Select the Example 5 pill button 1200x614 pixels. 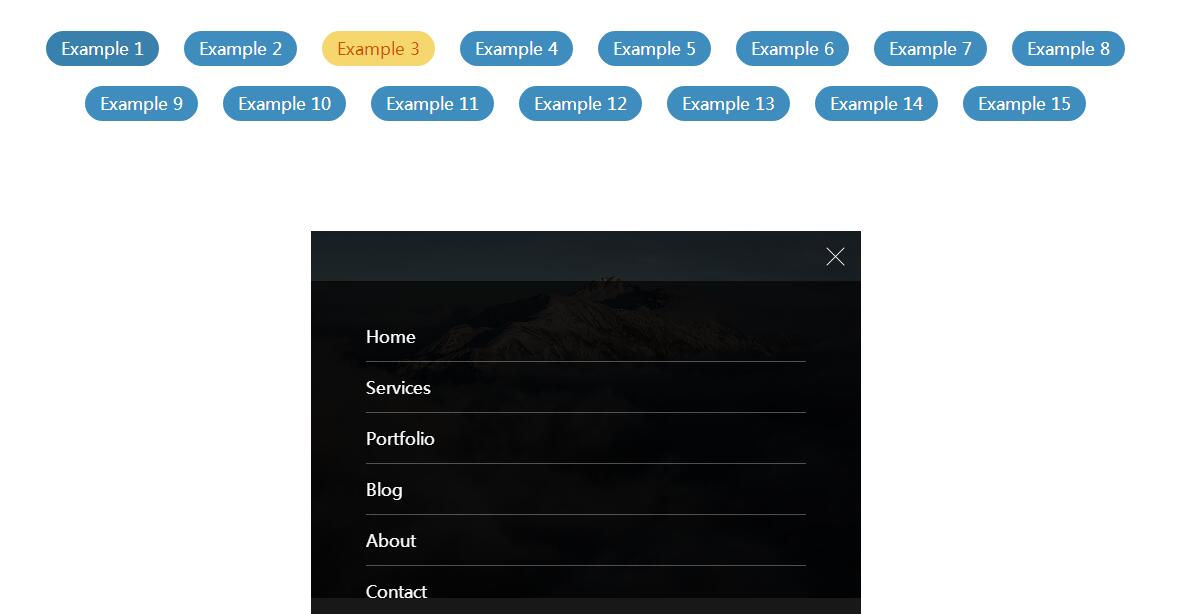pos(654,49)
